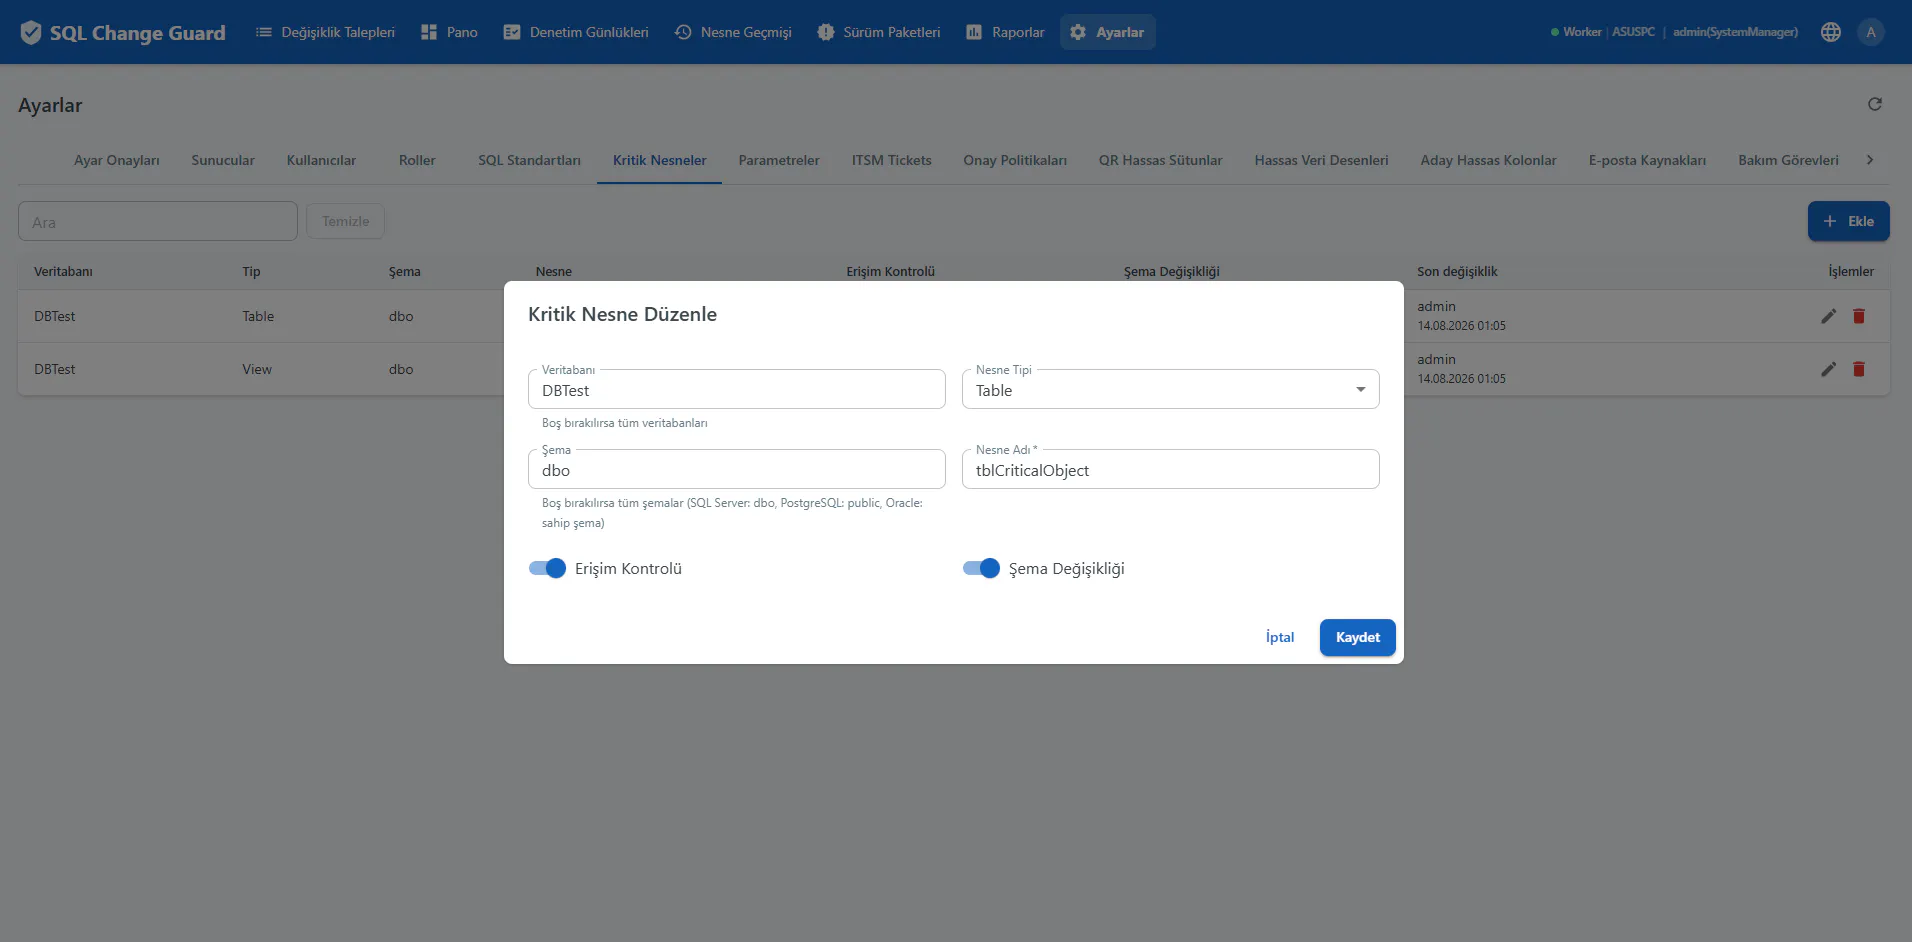The image size is (1912, 942).
Task: Click the globe language icon
Action: pyautogui.click(x=1831, y=32)
